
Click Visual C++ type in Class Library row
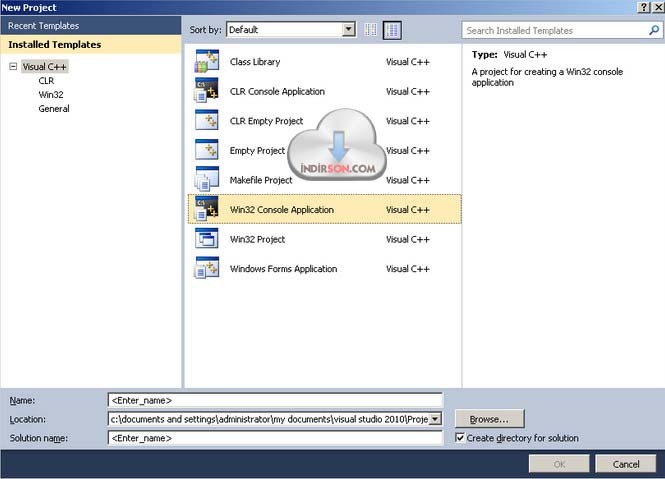[x=408, y=62]
